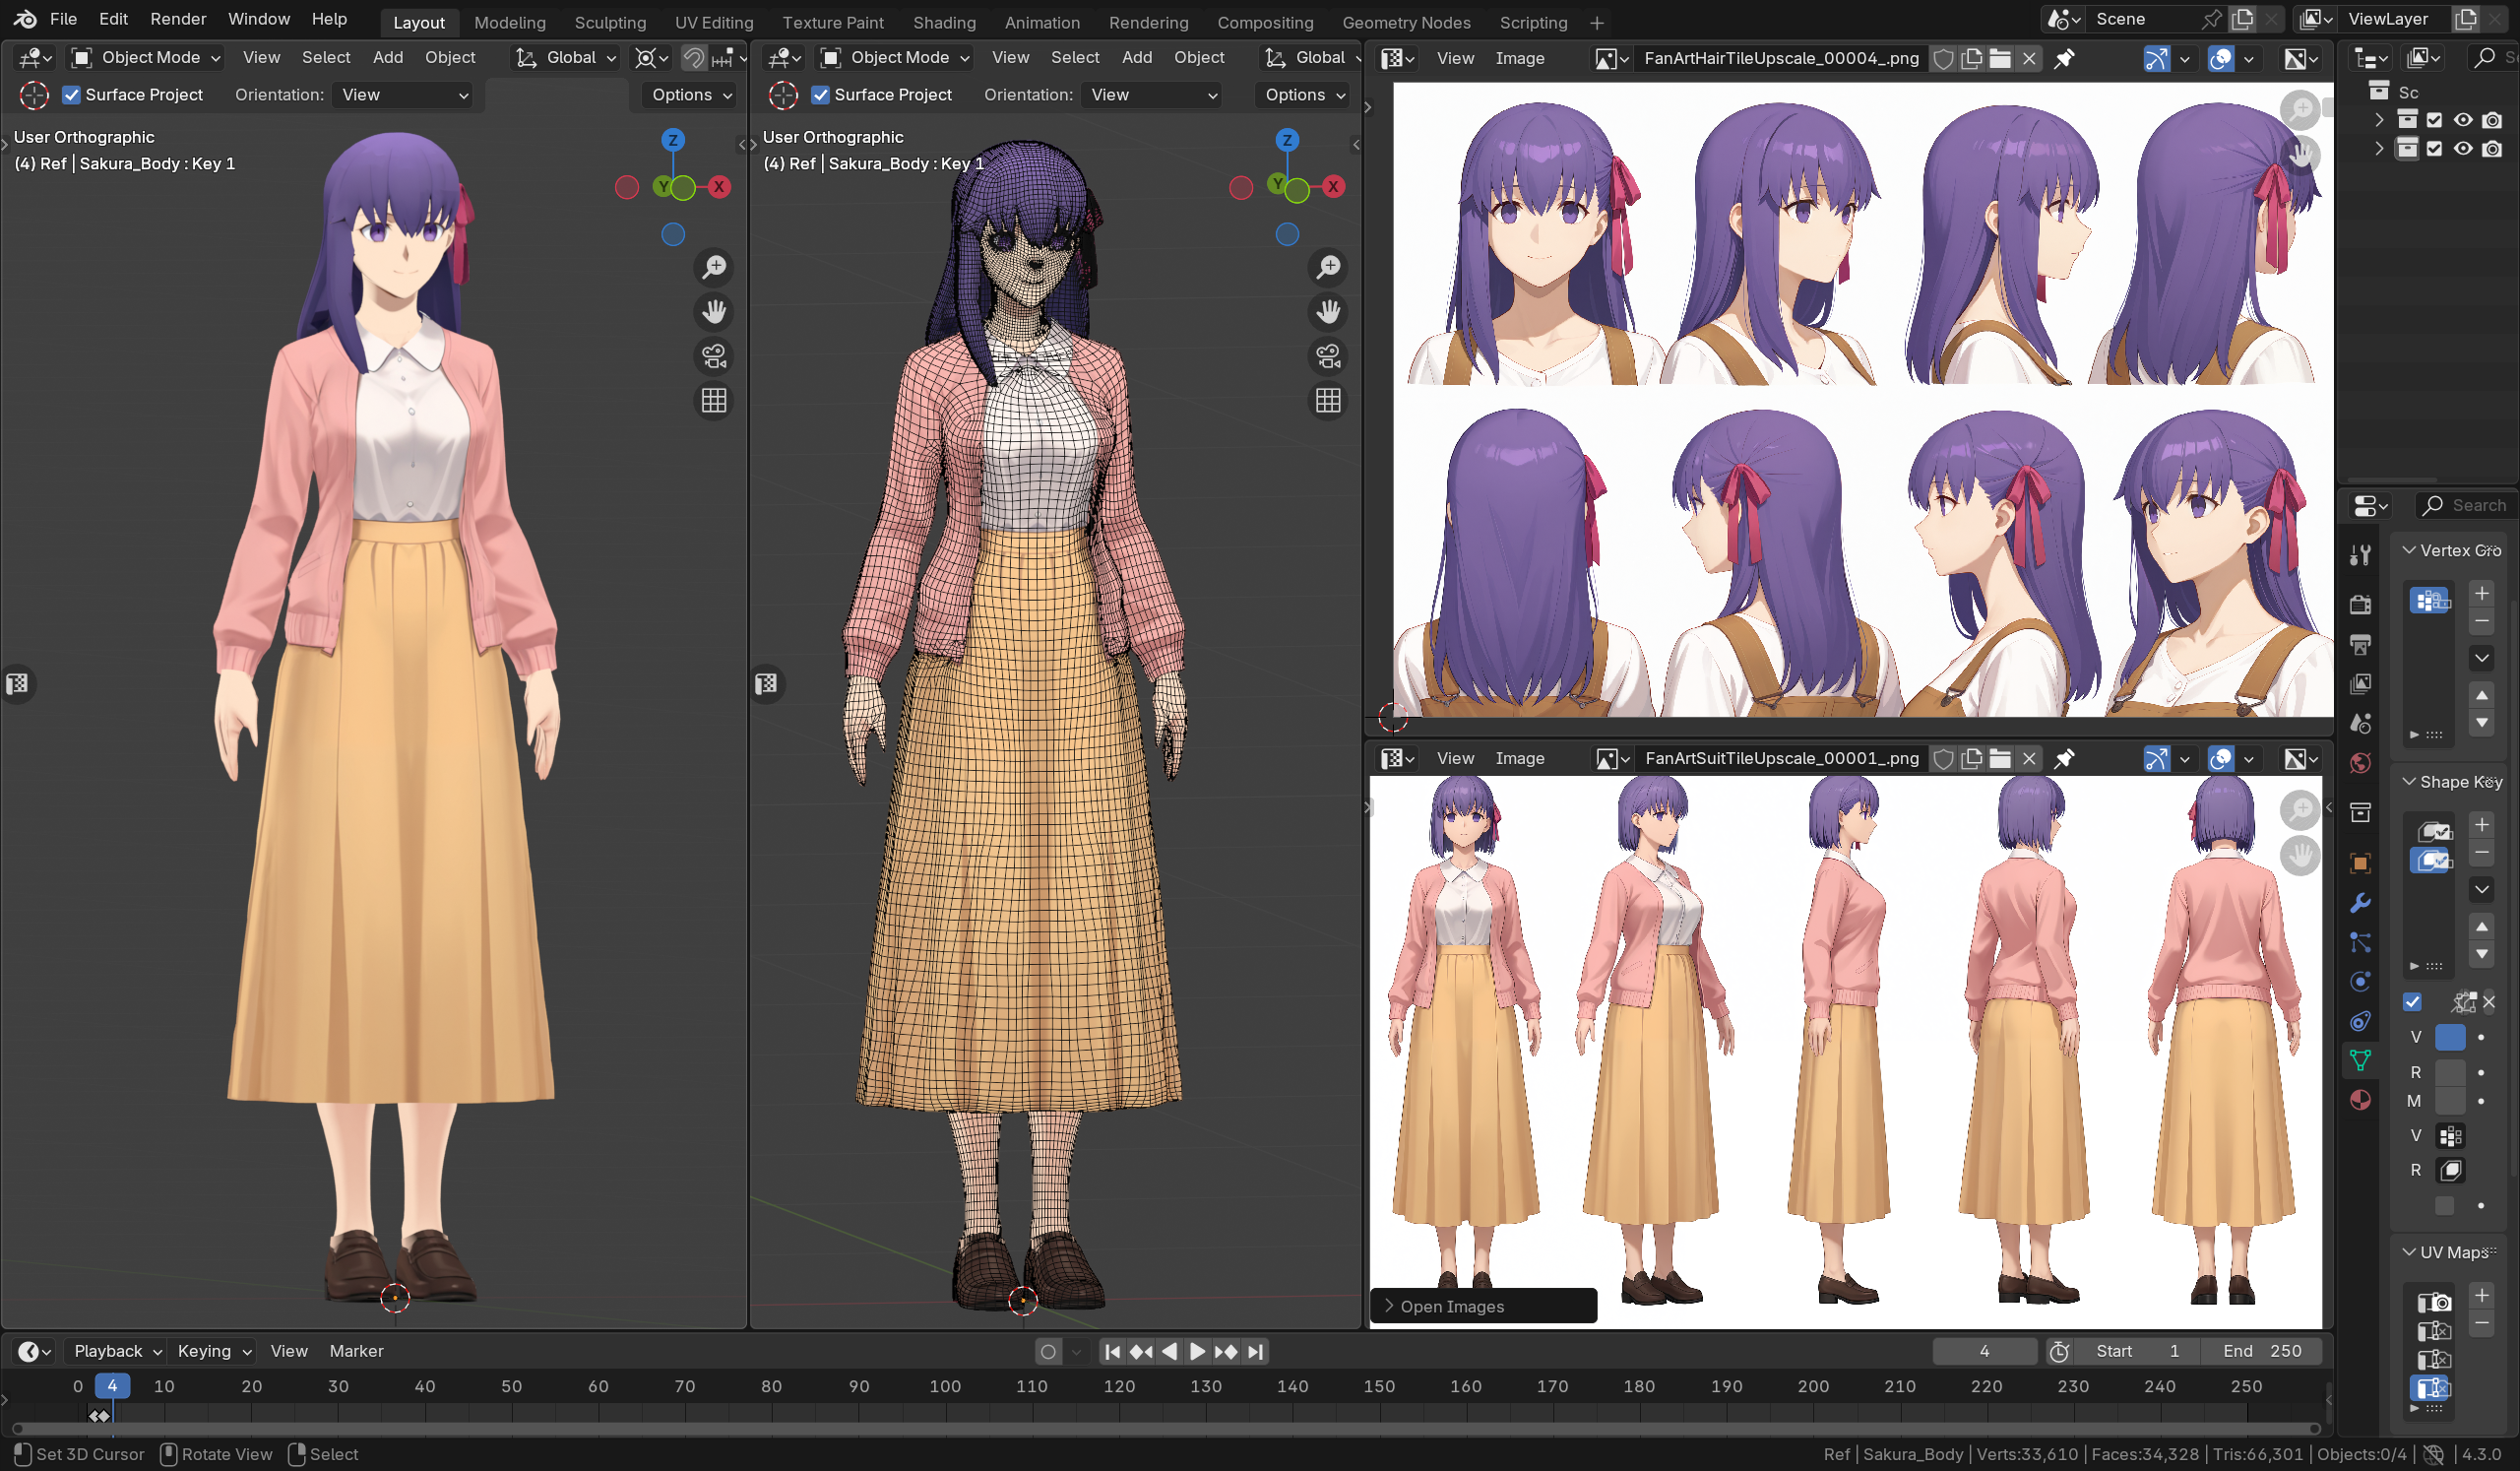Screen dimensions: 2520x1471
Task: Pin the FanArtHairTileUpscale image
Action: coord(2064,59)
